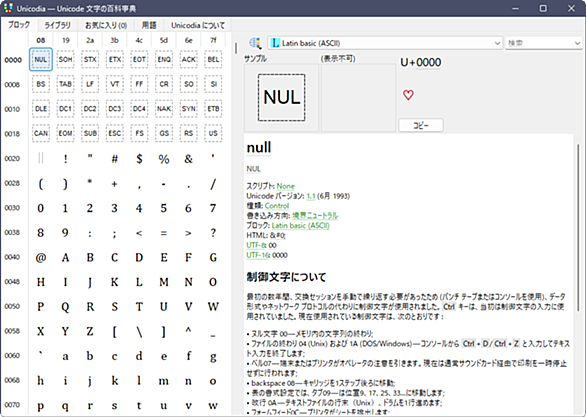Select the BS control character cell
This screenshot has height=417, width=586.
click(x=41, y=84)
